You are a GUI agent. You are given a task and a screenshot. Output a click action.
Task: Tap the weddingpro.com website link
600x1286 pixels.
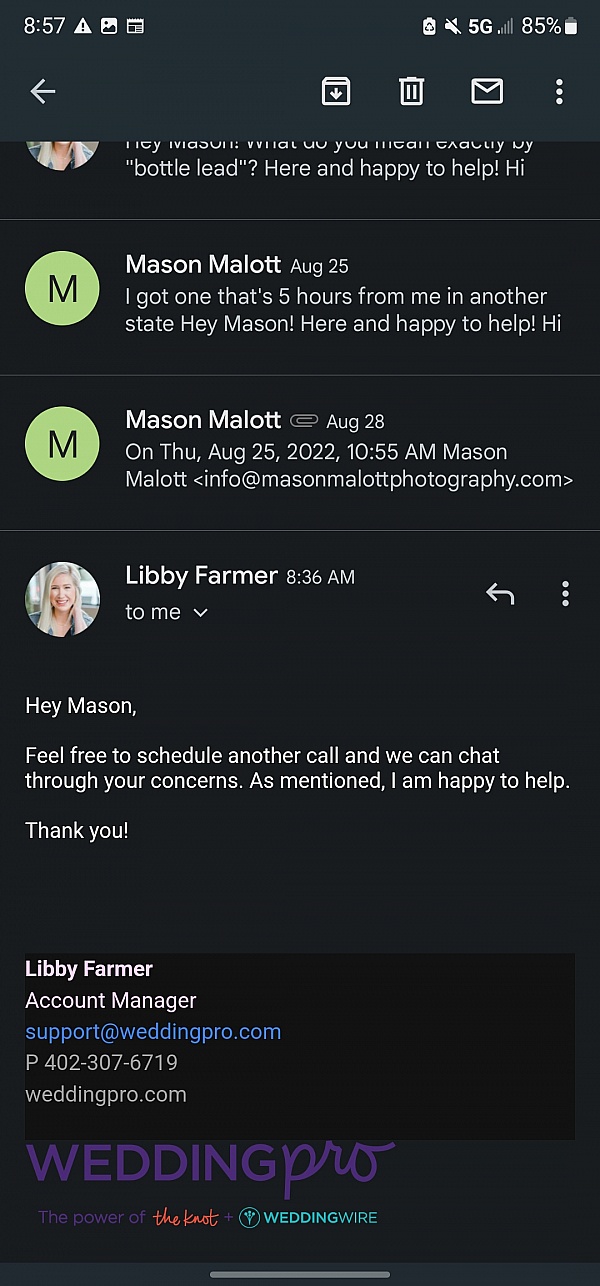tap(106, 1094)
